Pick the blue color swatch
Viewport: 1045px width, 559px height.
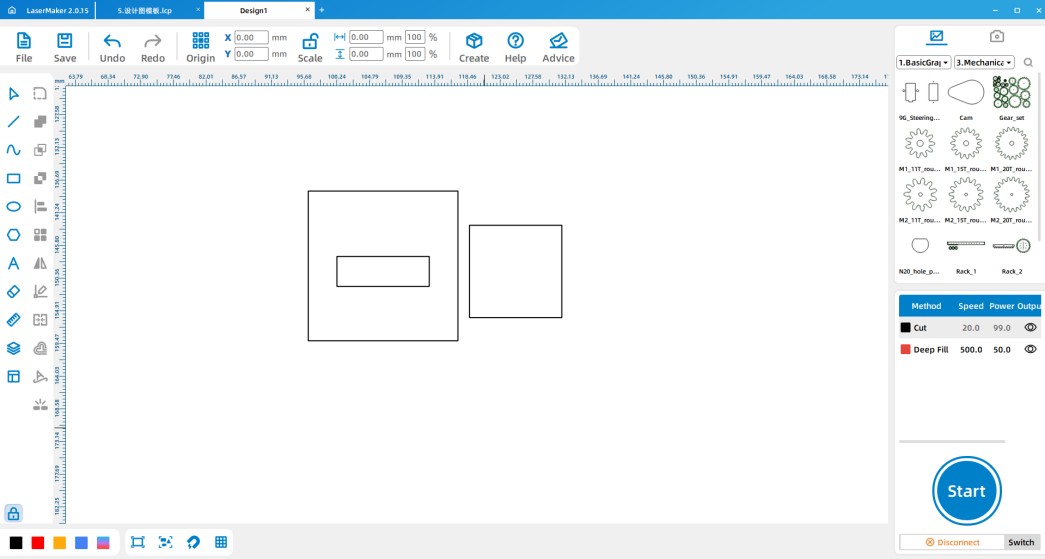[81, 543]
